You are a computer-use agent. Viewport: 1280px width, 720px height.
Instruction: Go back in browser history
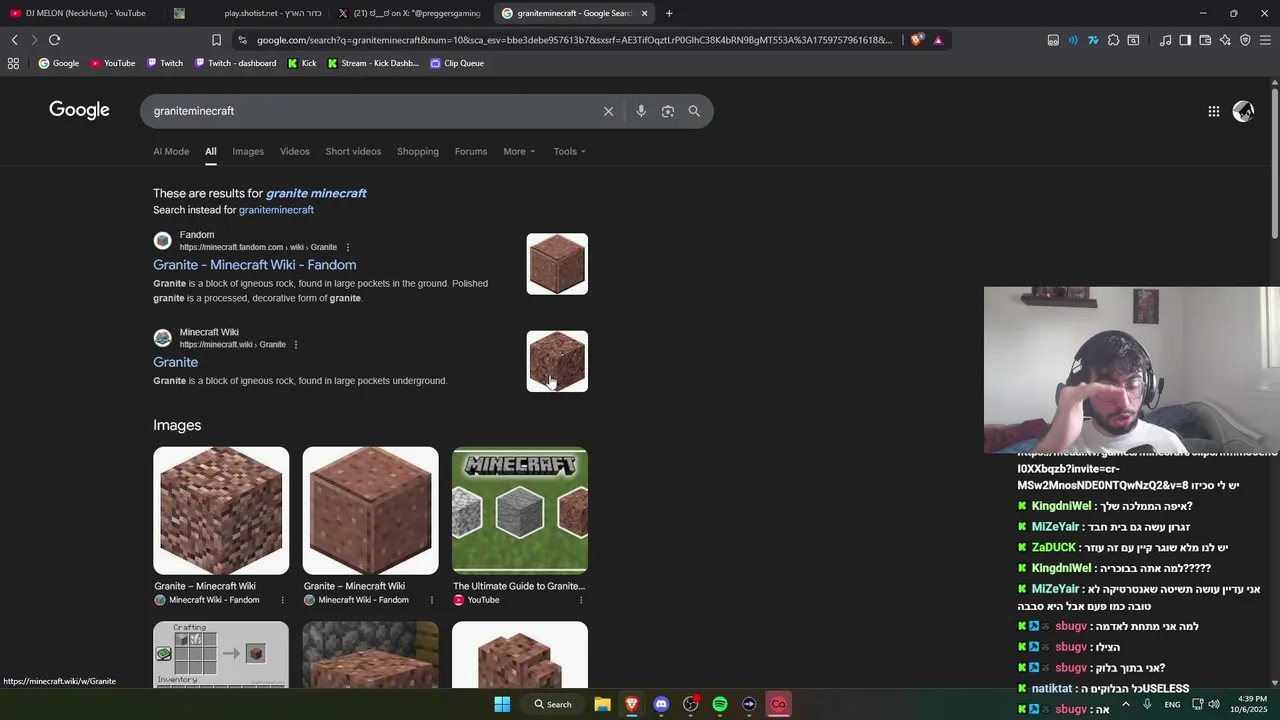pyautogui.click(x=14, y=40)
